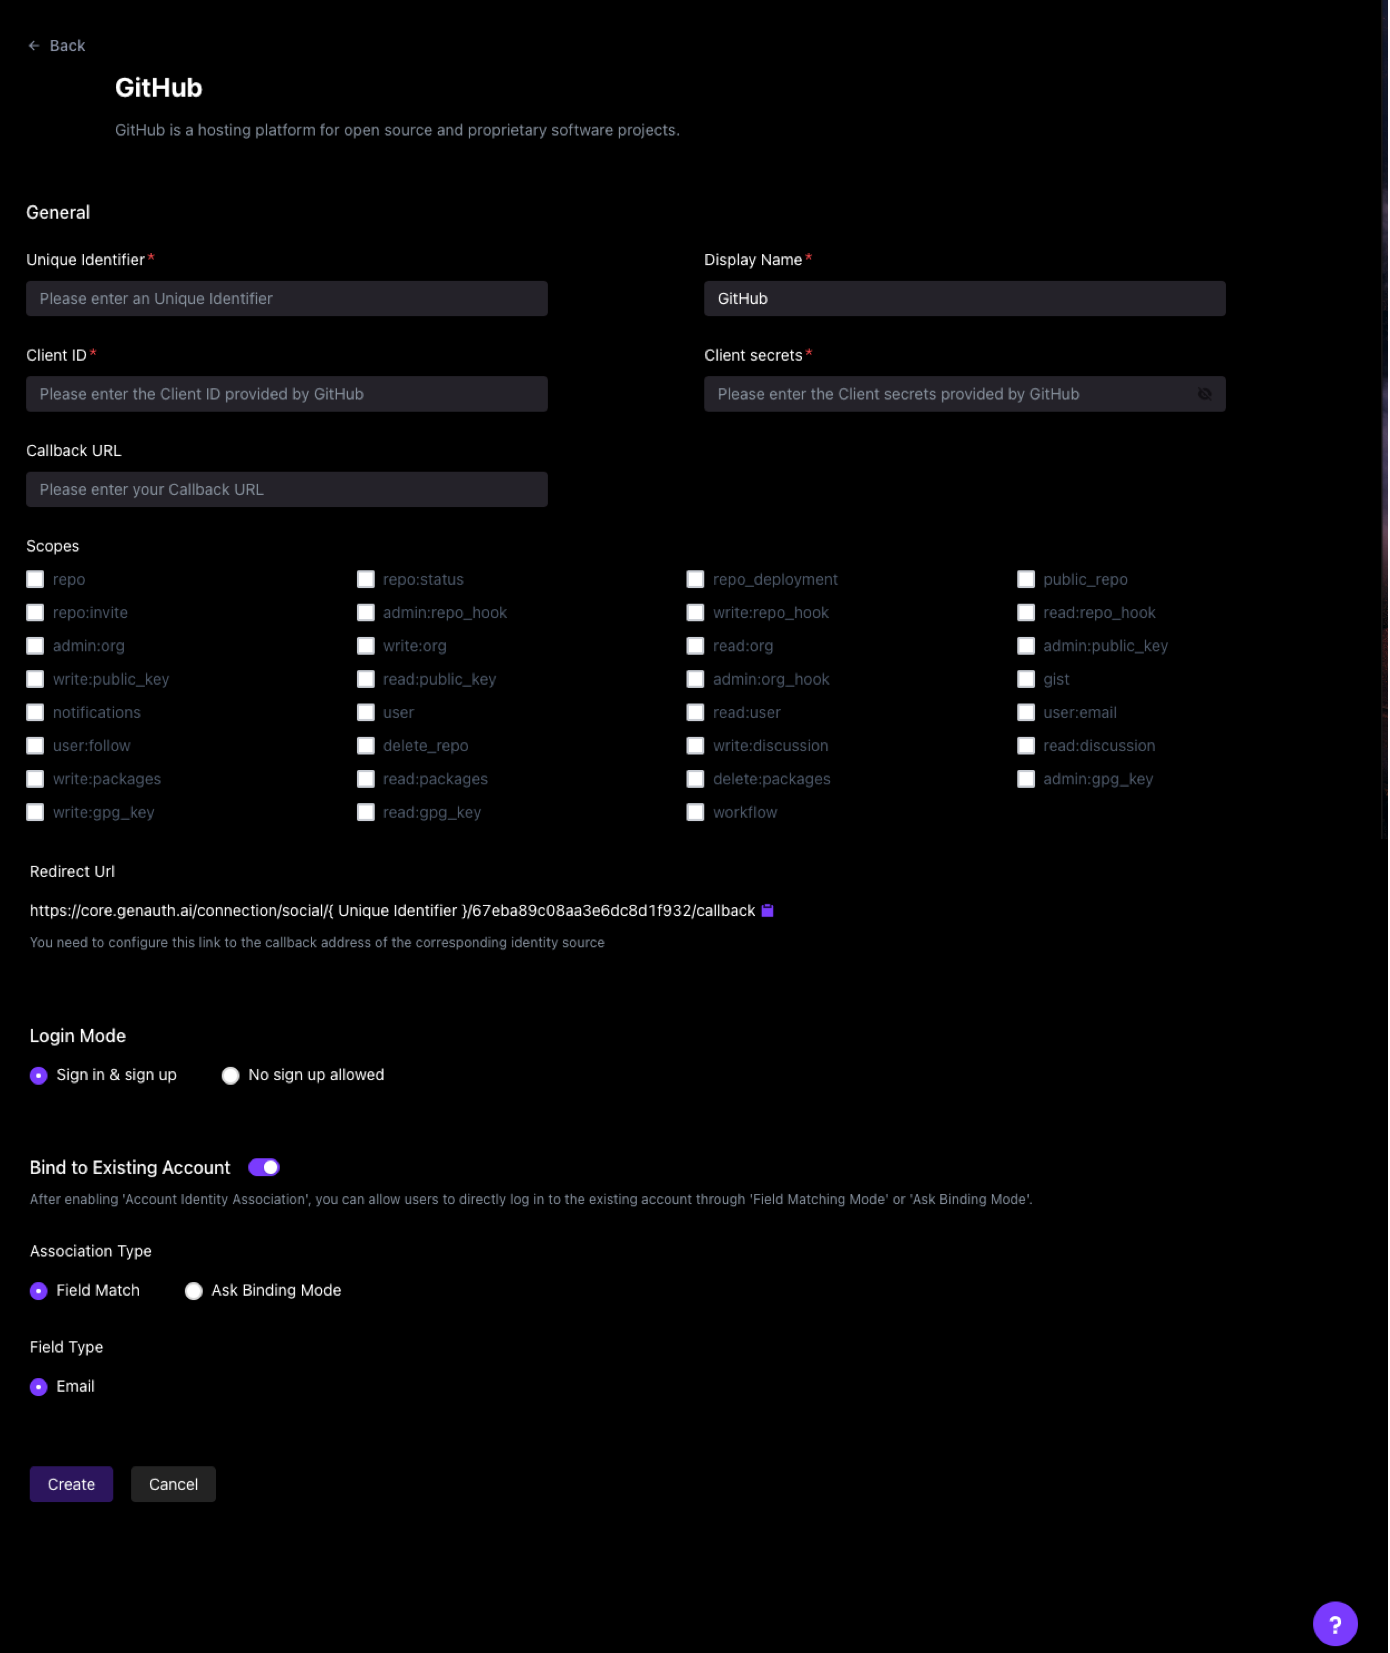Check the repo scope checkbox
The width and height of the screenshot is (1390, 1653).
(35, 580)
